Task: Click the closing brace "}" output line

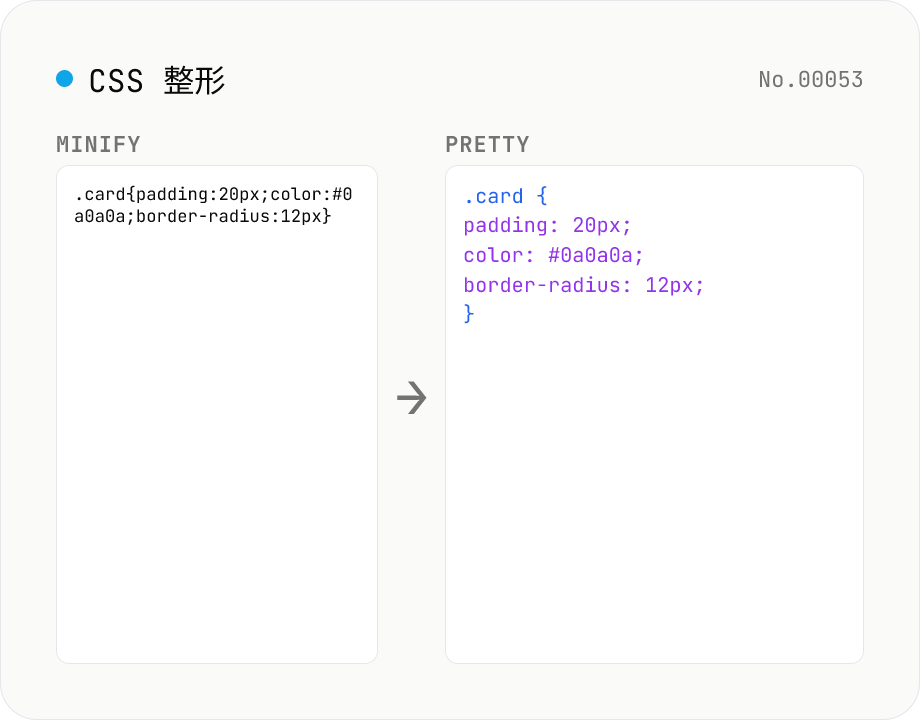Action: pos(468,313)
